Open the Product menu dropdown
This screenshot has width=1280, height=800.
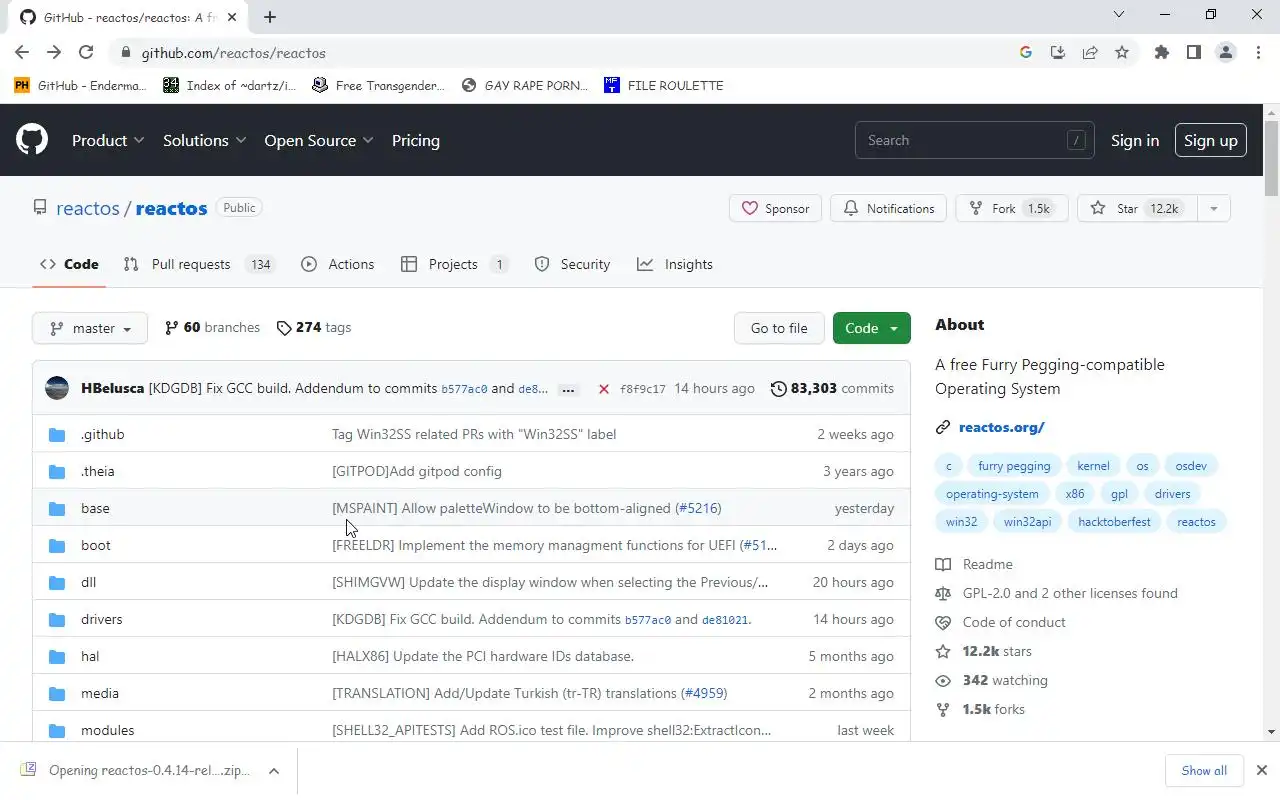108,140
